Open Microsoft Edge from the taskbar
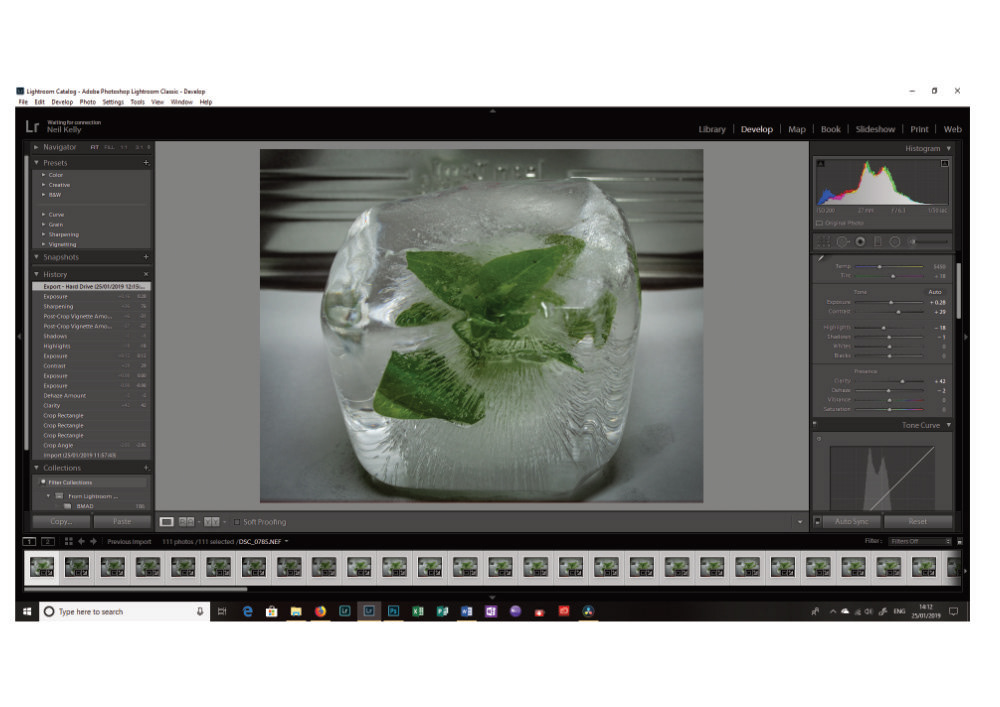Viewport: 1000px width, 707px height. point(247,611)
